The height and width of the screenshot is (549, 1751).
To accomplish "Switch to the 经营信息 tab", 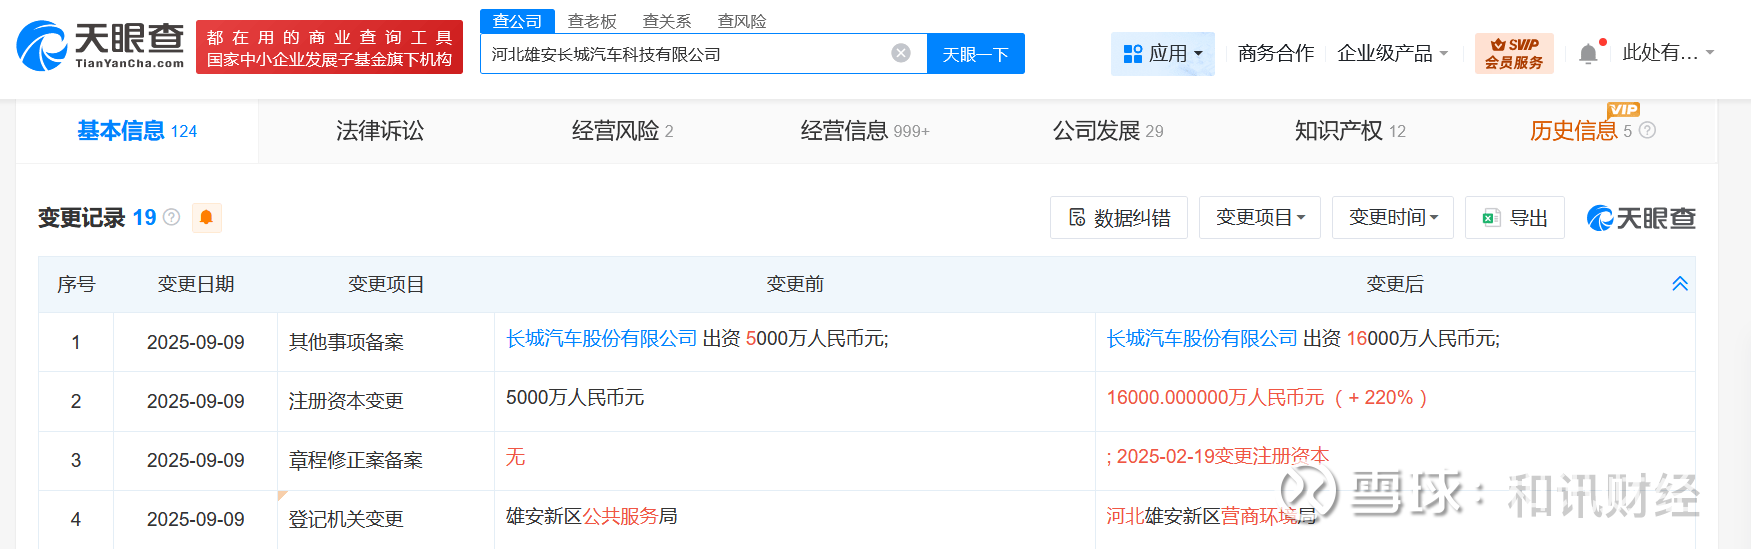I will 865,131.
